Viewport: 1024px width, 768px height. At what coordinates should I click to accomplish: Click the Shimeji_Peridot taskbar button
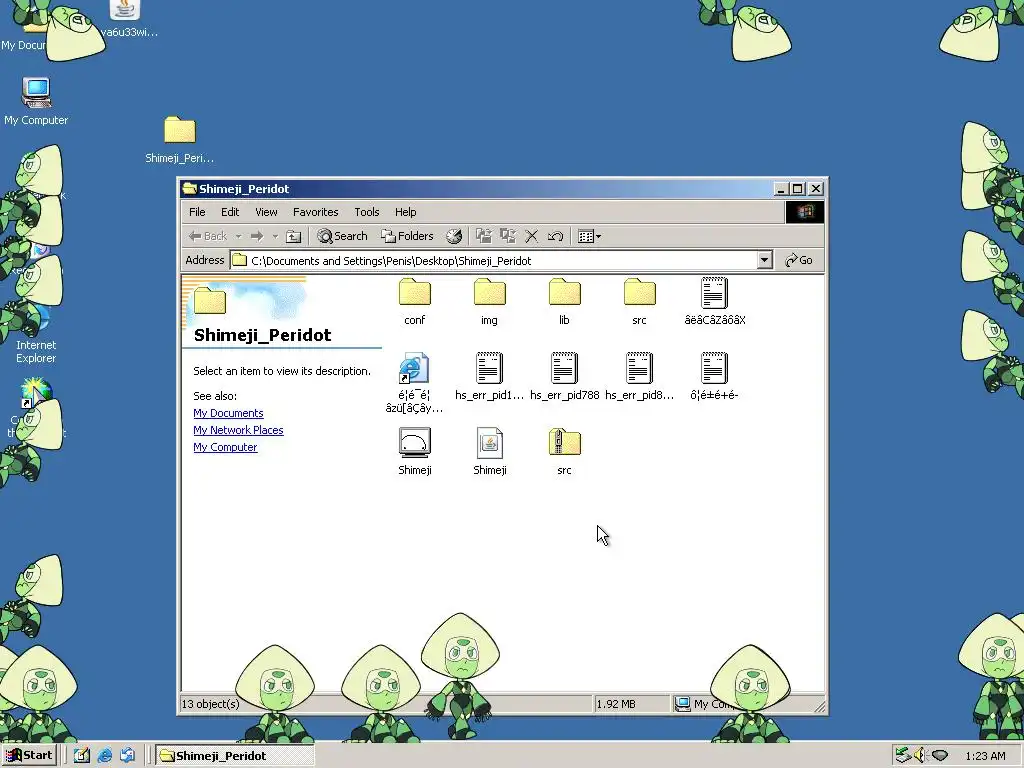tap(235, 756)
